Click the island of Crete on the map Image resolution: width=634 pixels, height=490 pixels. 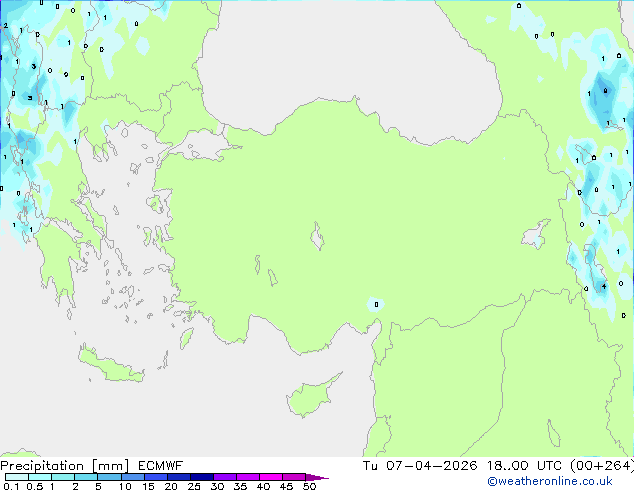coord(111,366)
